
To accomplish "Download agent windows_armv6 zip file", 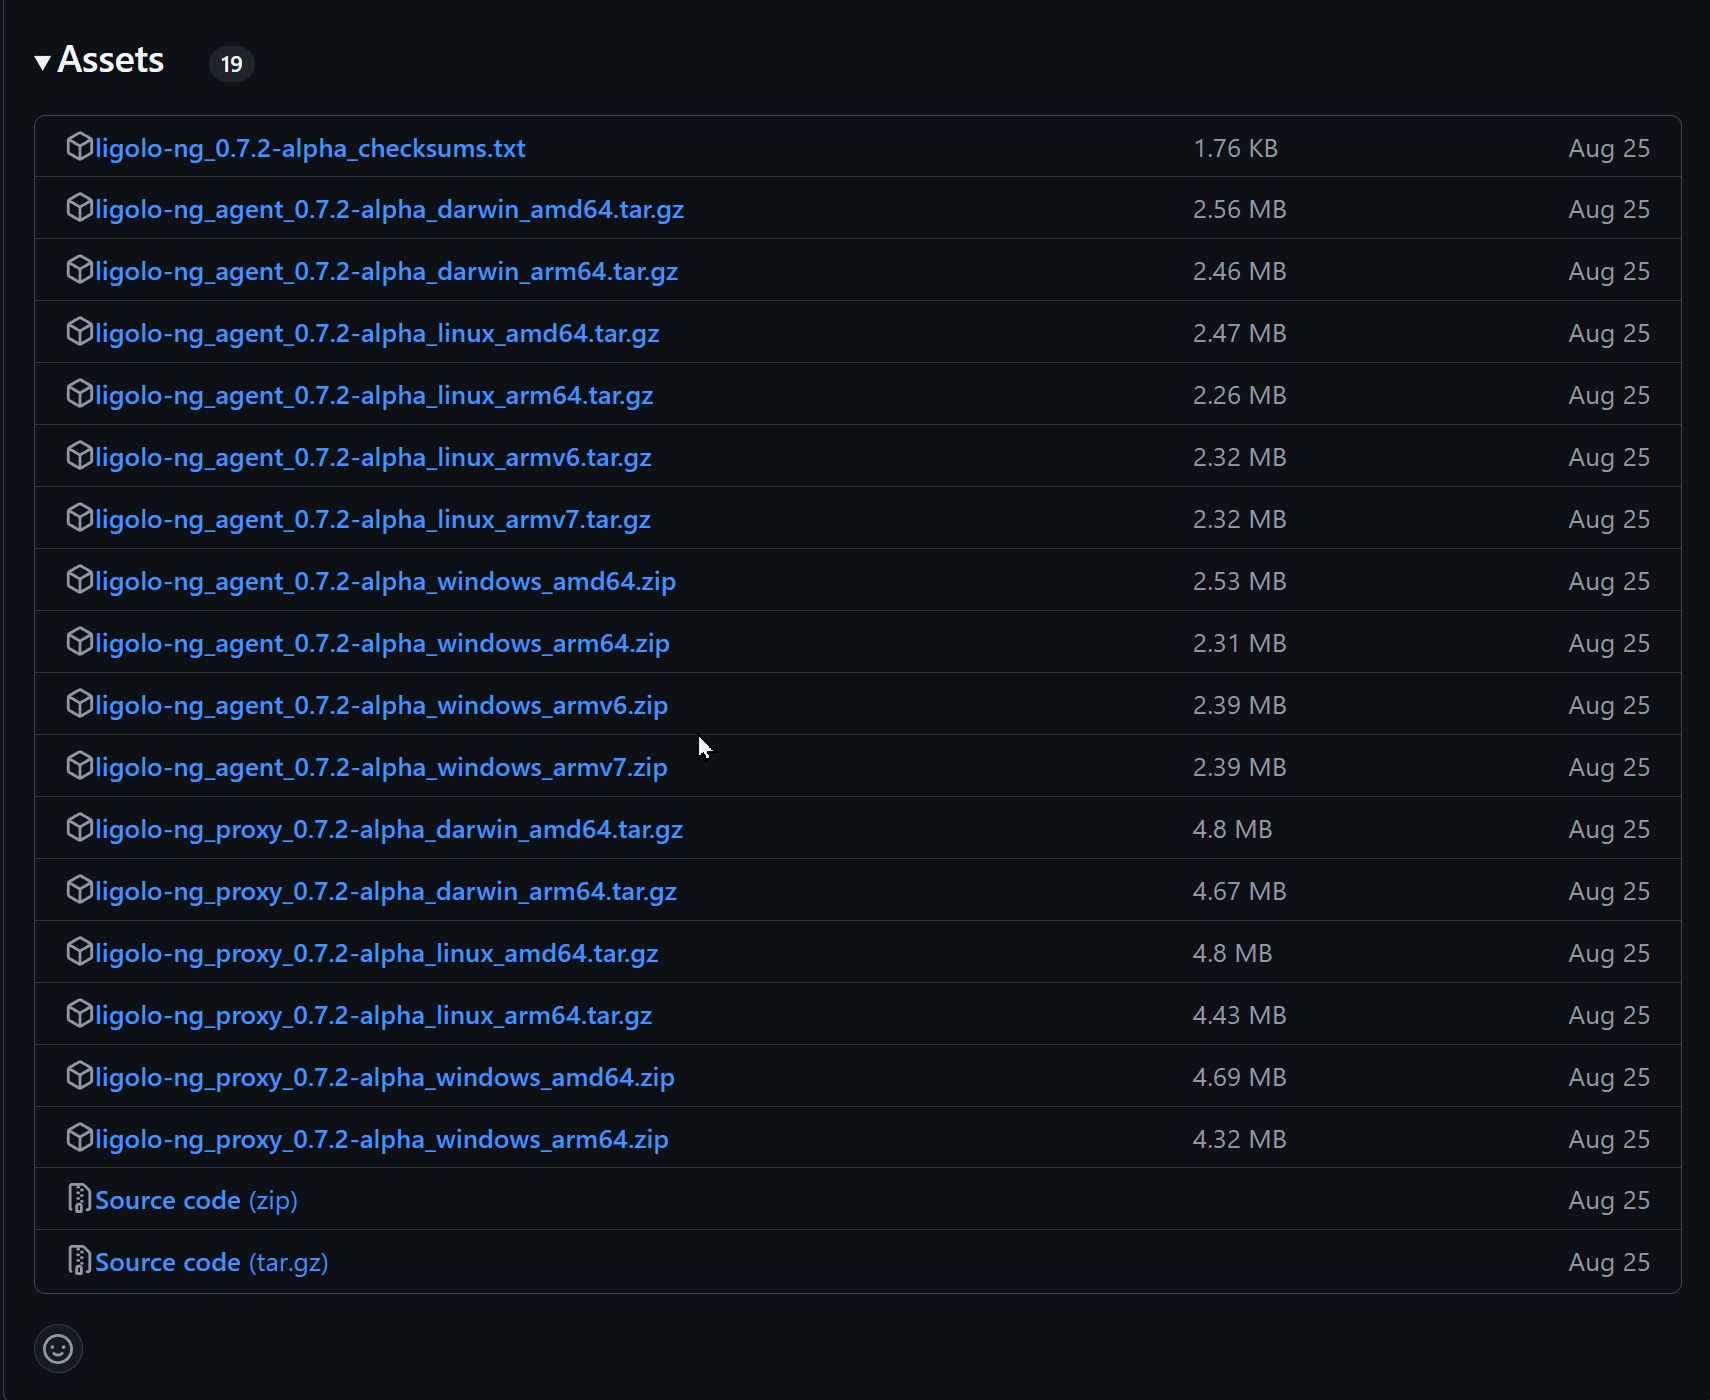I will click(x=381, y=706).
